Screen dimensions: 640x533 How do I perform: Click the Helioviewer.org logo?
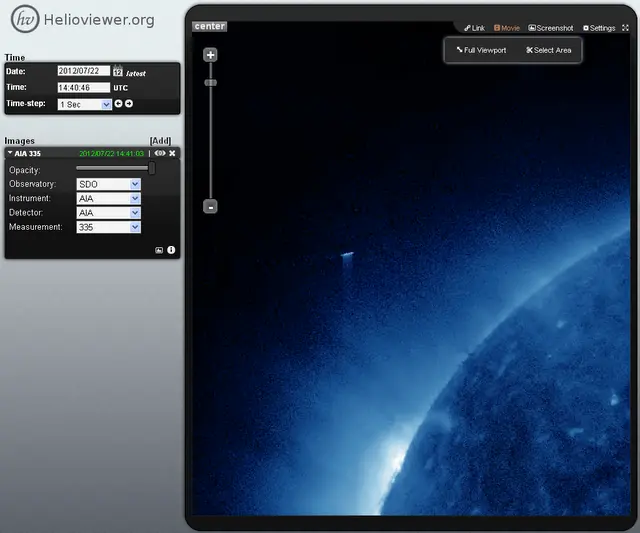pyautogui.click(x=83, y=19)
